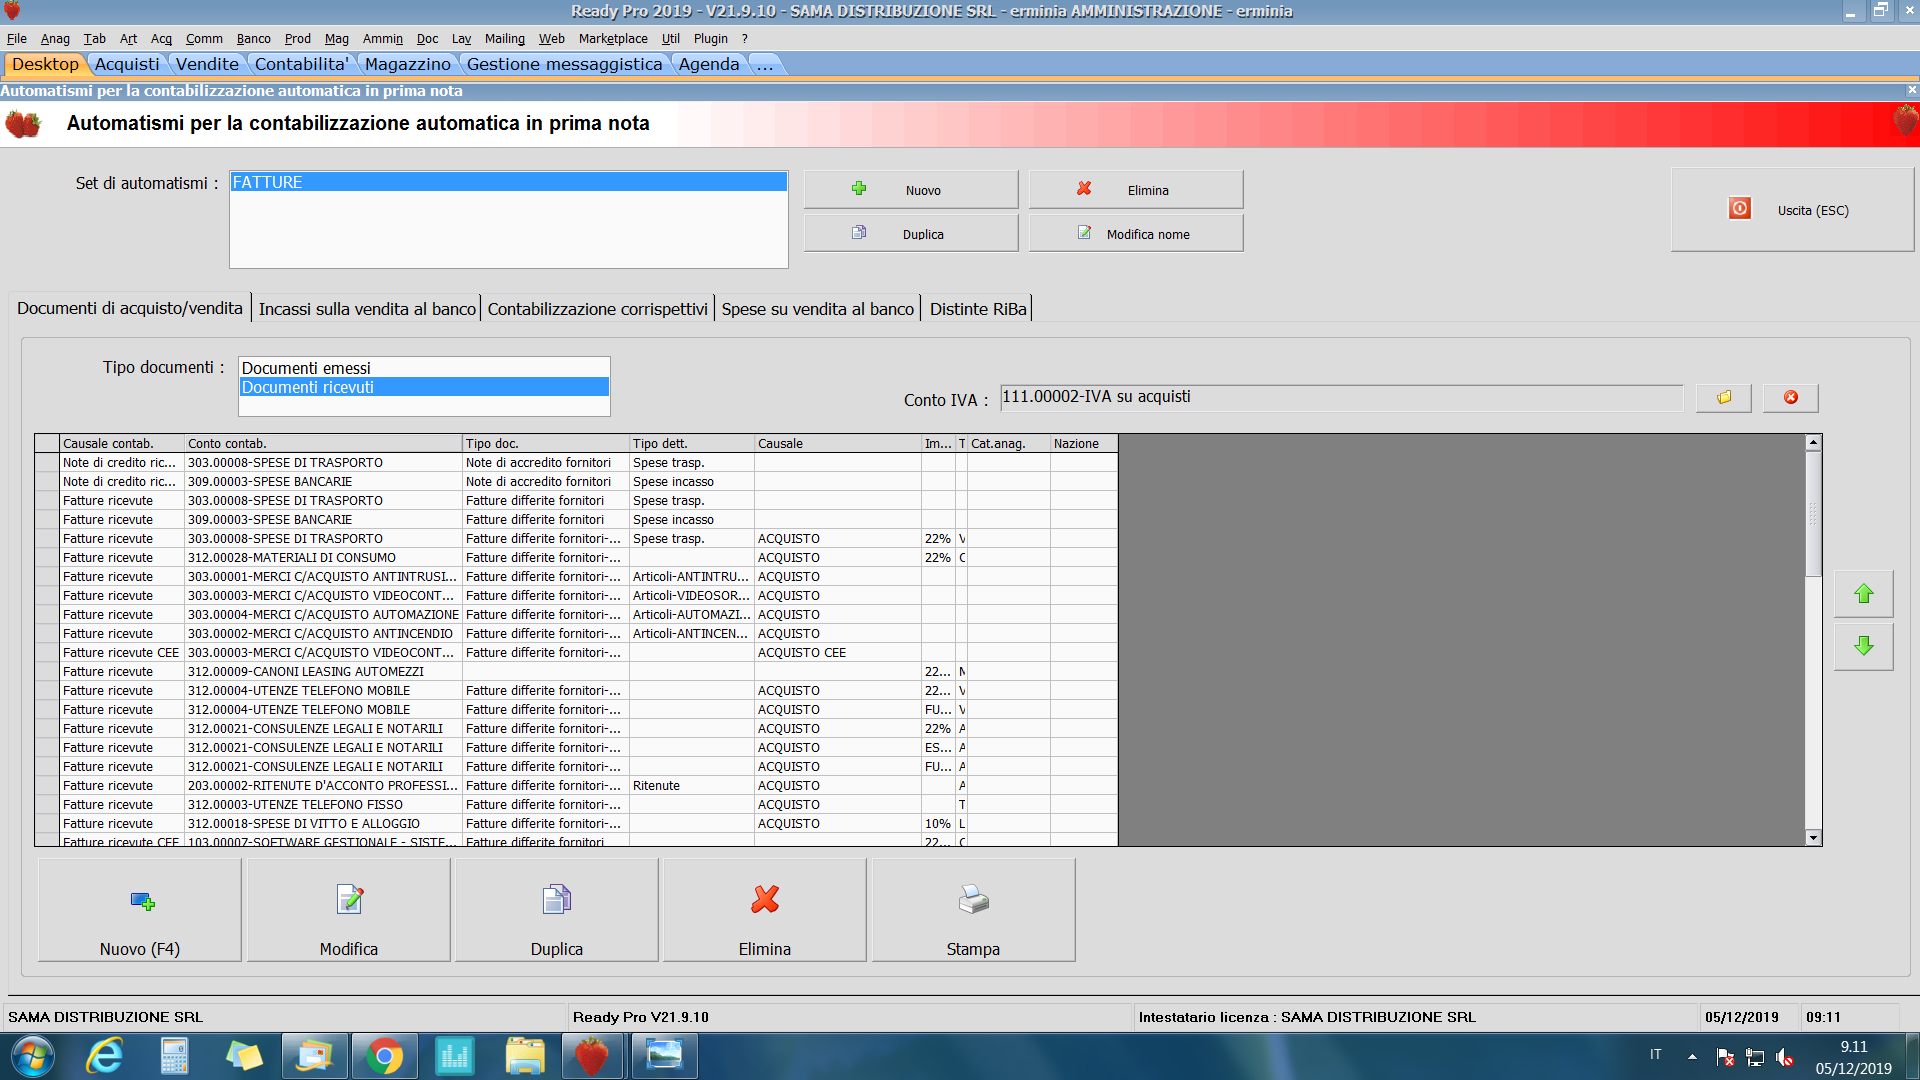Show hidden tray icons arrow
The image size is (1920, 1080).
point(1692,1056)
